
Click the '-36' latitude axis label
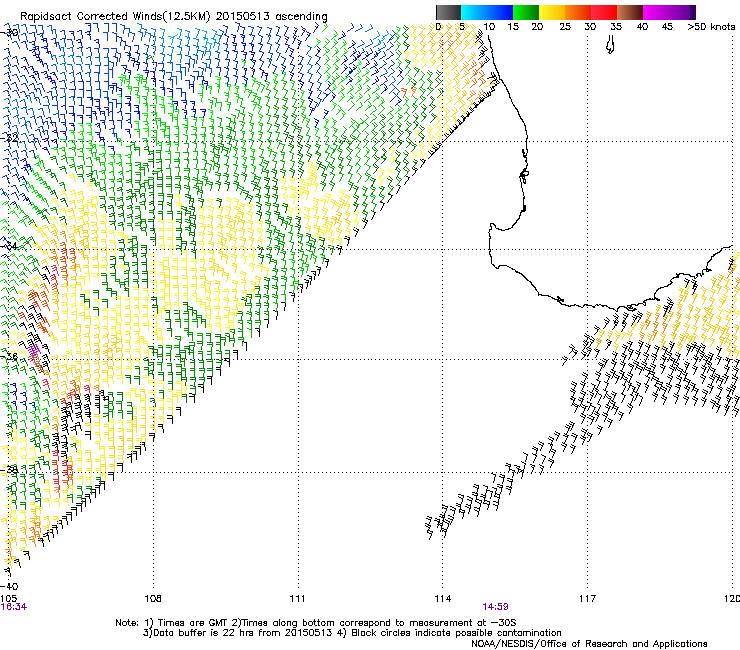[x=9, y=356]
